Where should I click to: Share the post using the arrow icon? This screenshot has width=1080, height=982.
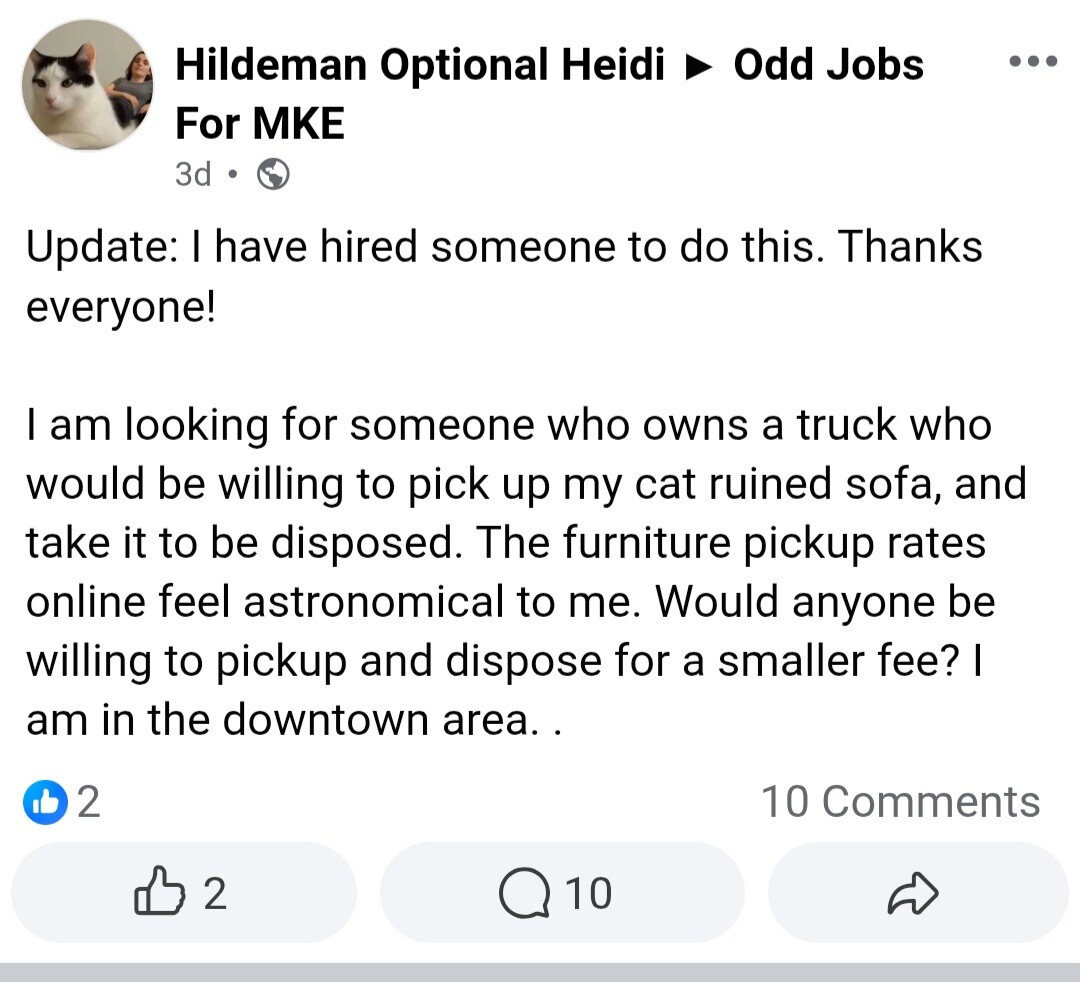916,892
